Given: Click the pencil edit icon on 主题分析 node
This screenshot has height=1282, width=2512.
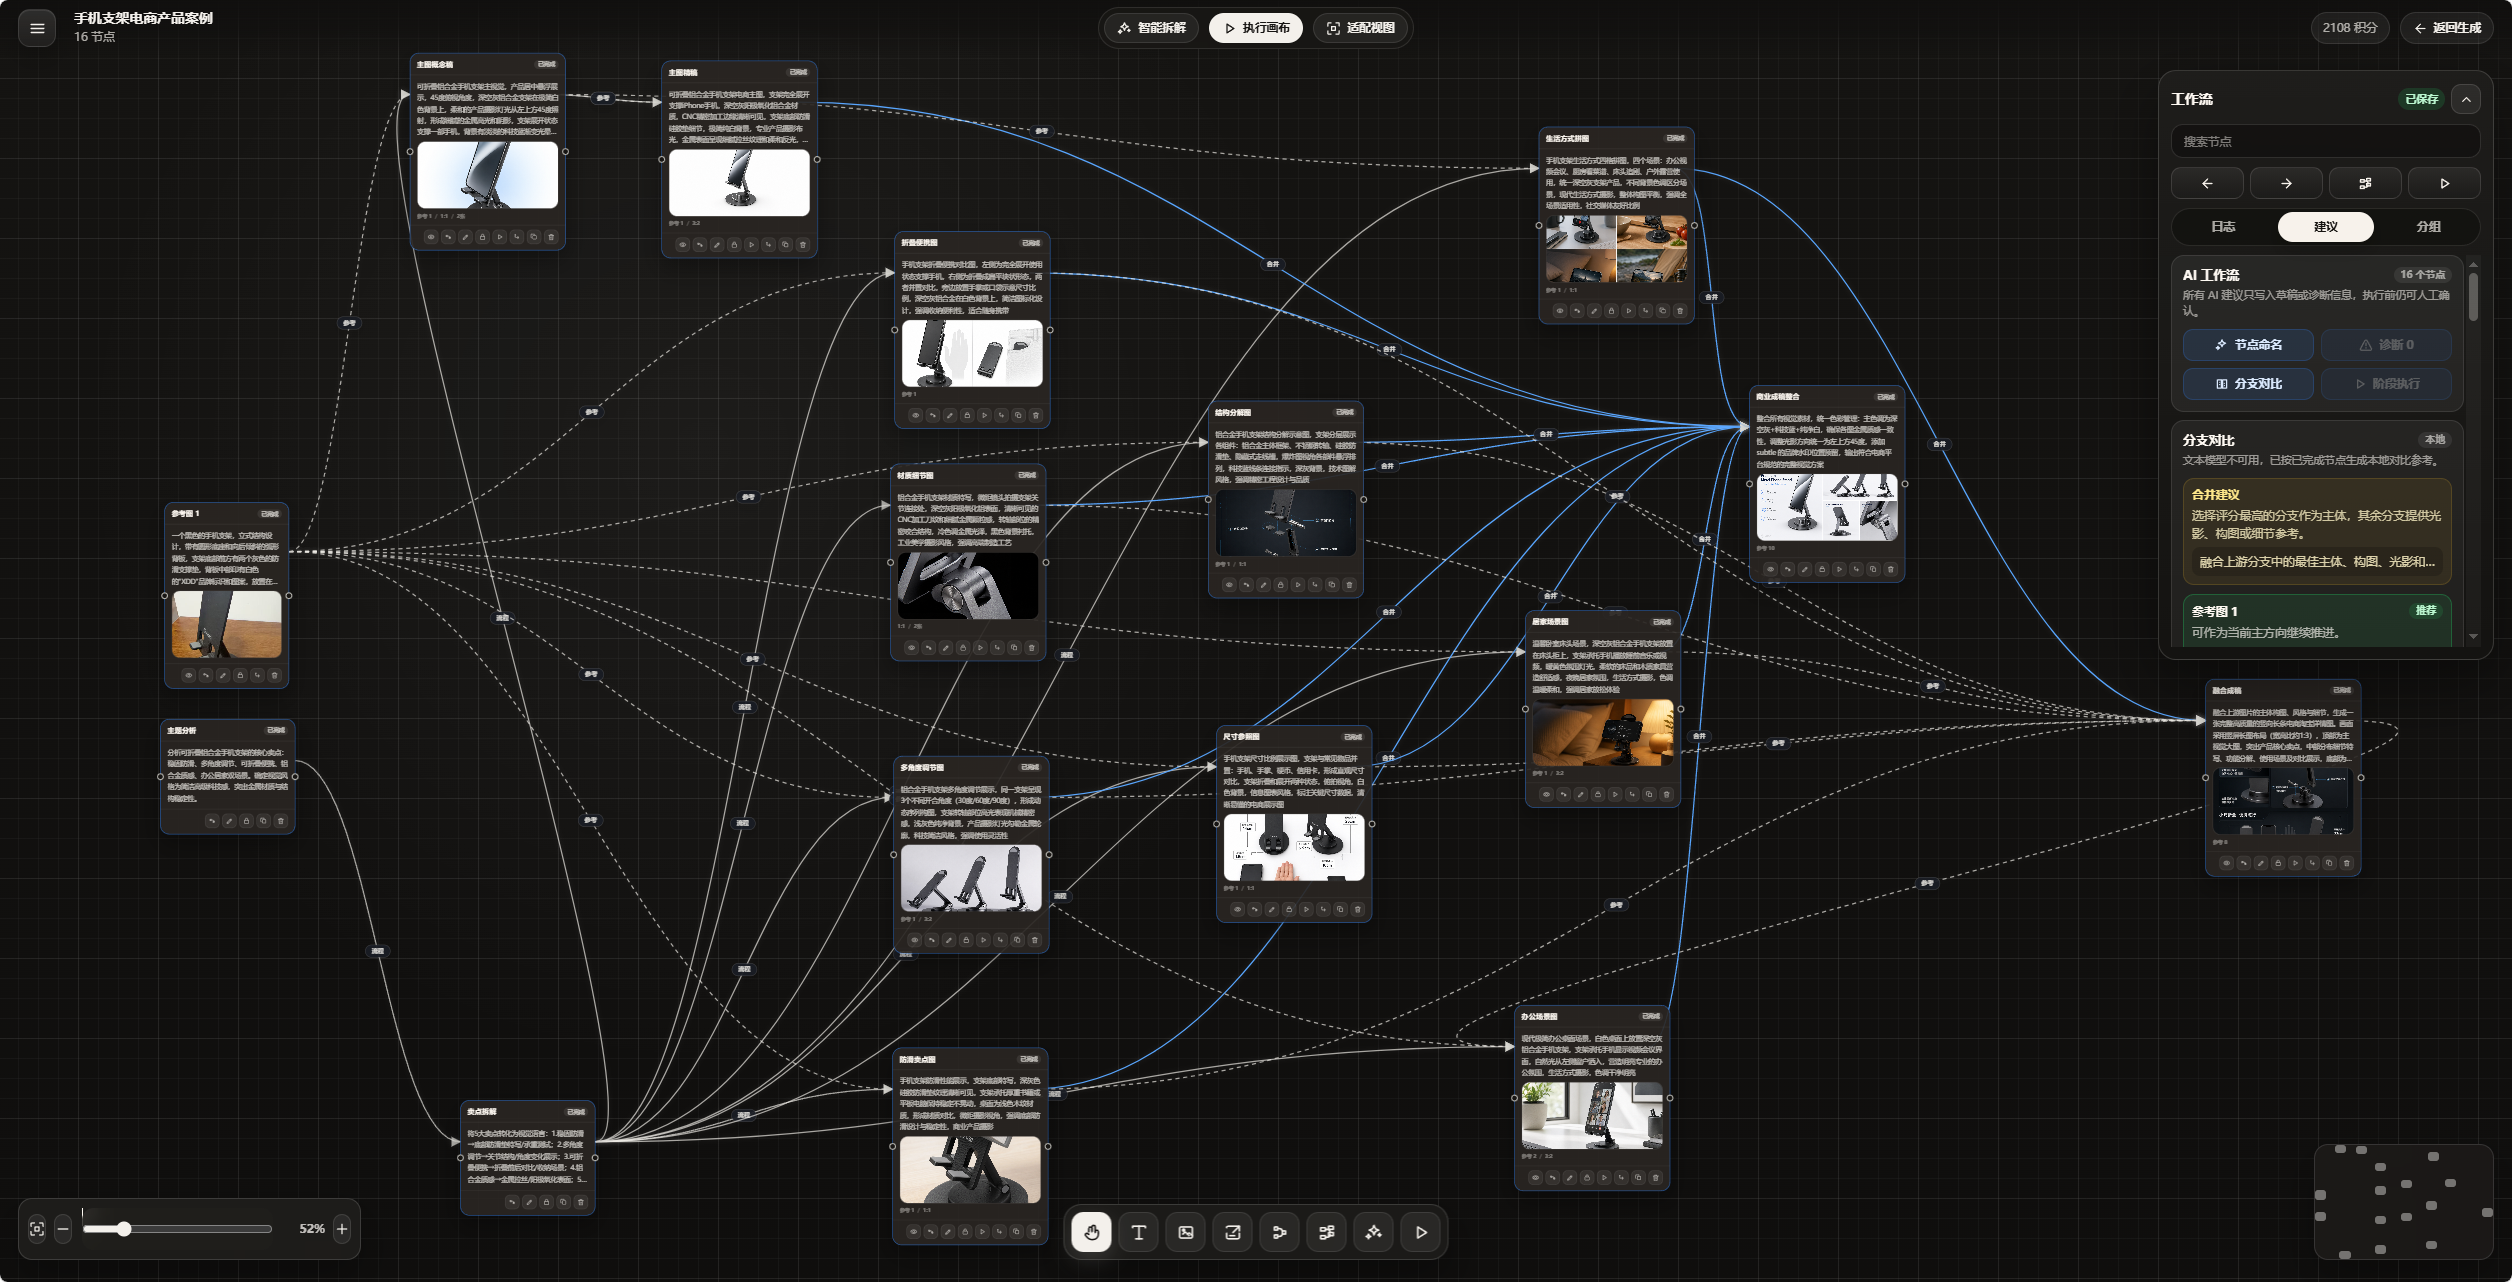Looking at the screenshot, I should (229, 821).
